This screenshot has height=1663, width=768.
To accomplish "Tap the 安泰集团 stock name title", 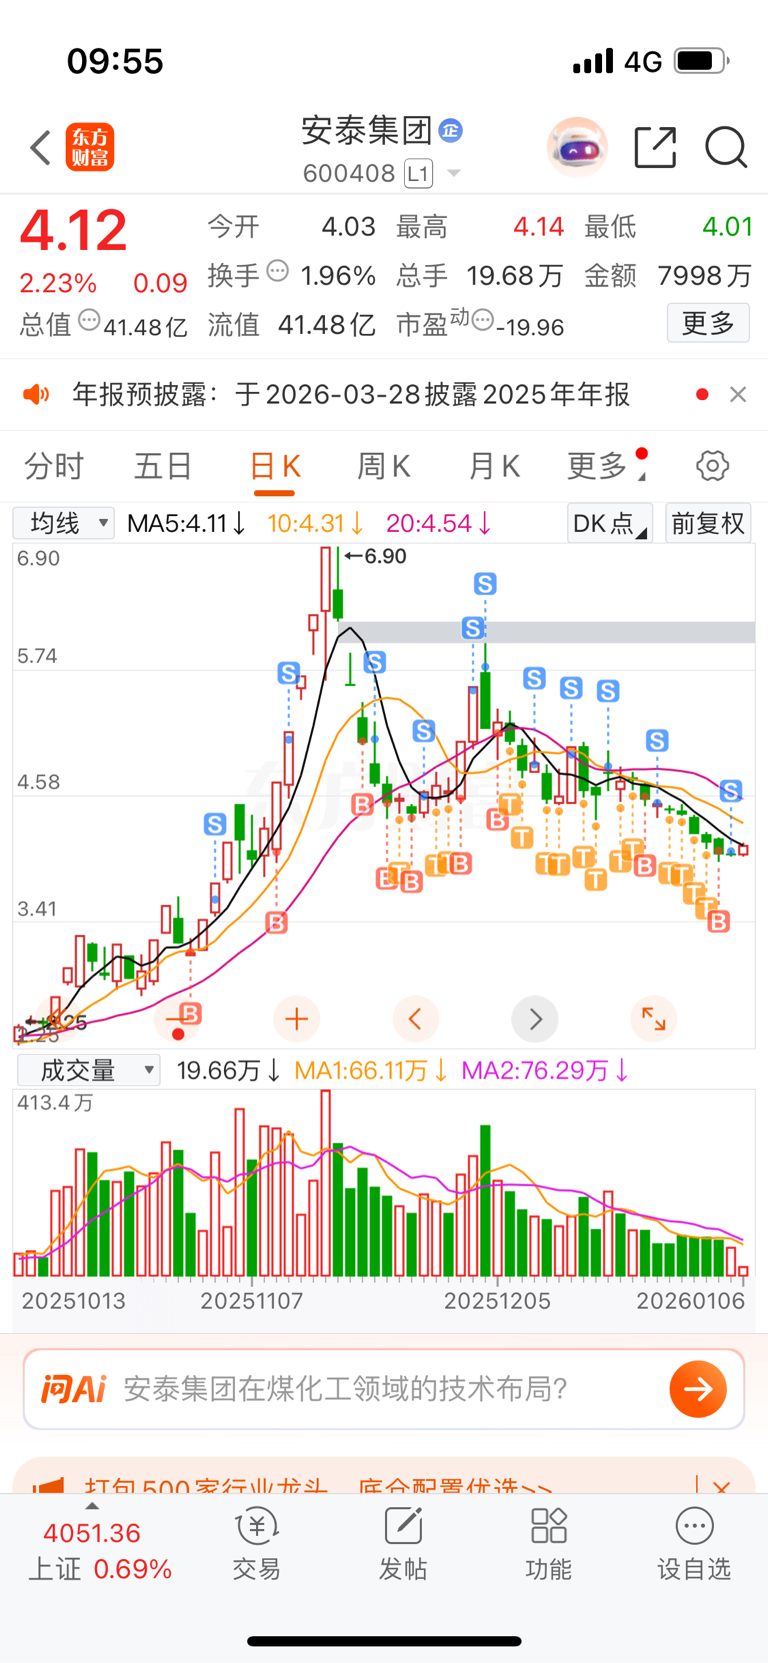I will (x=367, y=130).
